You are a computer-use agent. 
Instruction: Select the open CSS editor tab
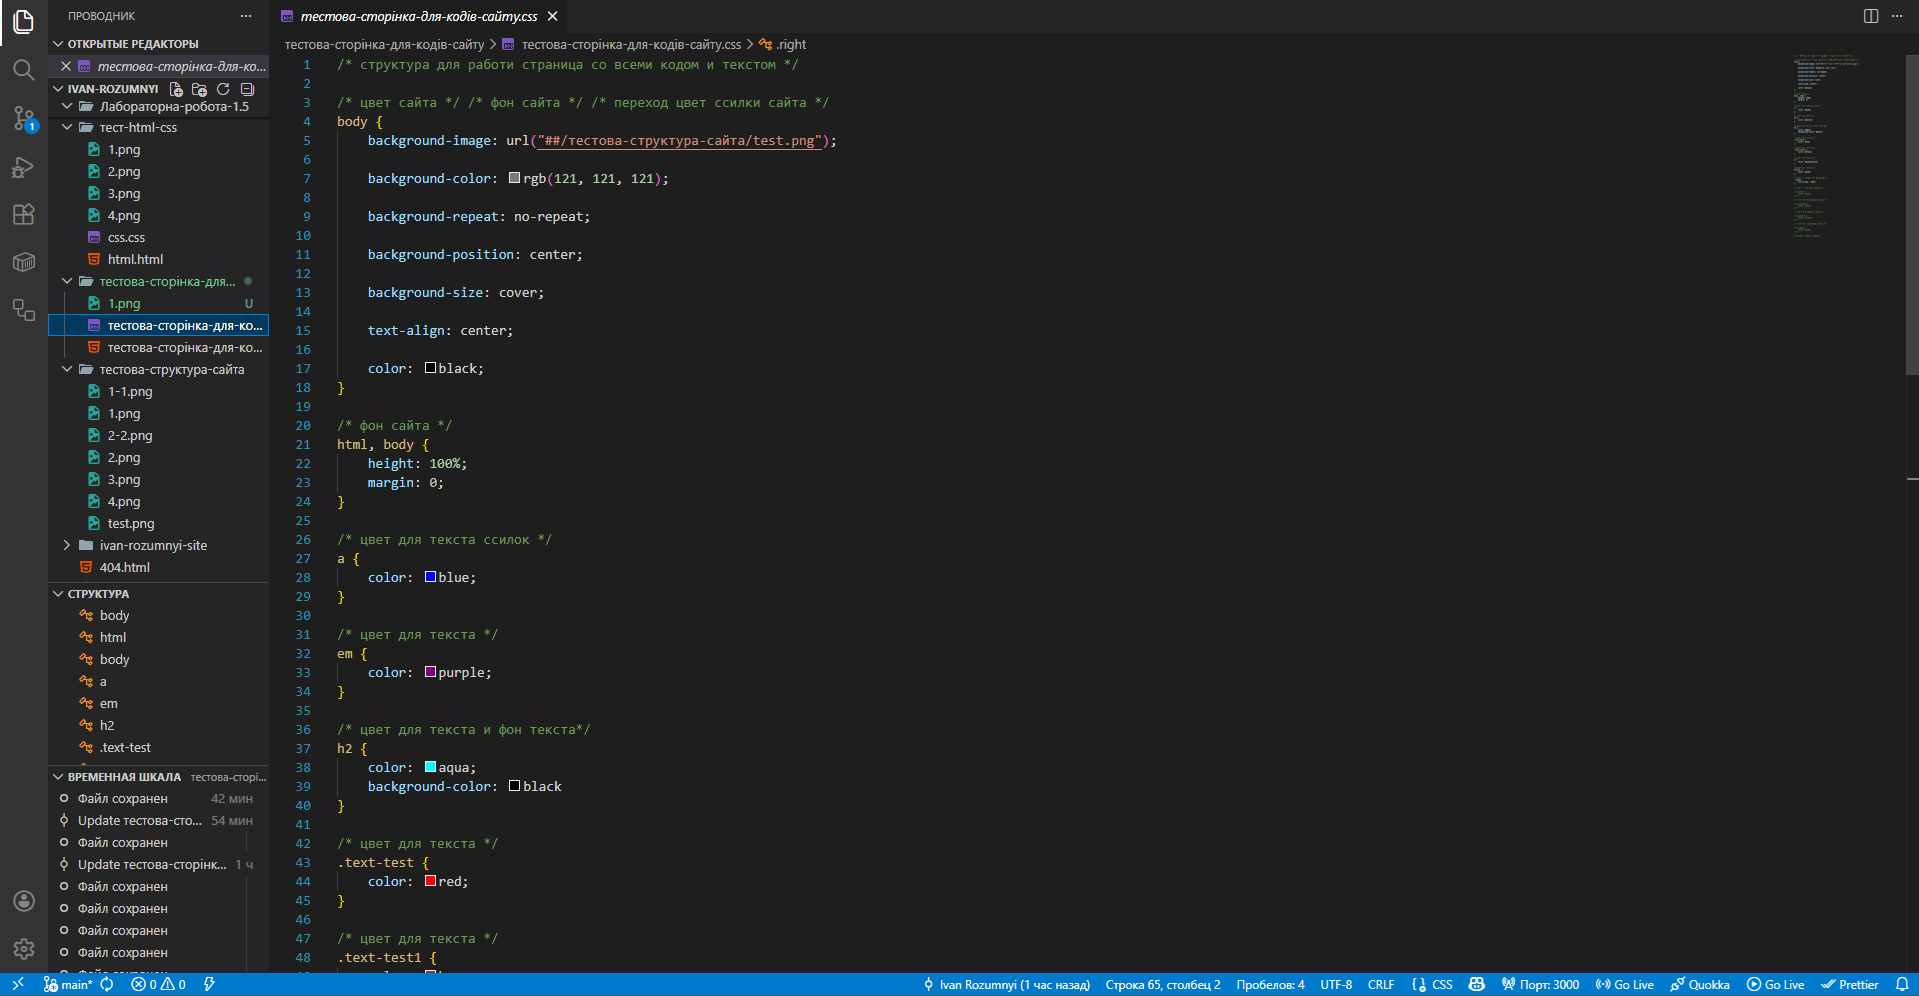[x=418, y=16]
